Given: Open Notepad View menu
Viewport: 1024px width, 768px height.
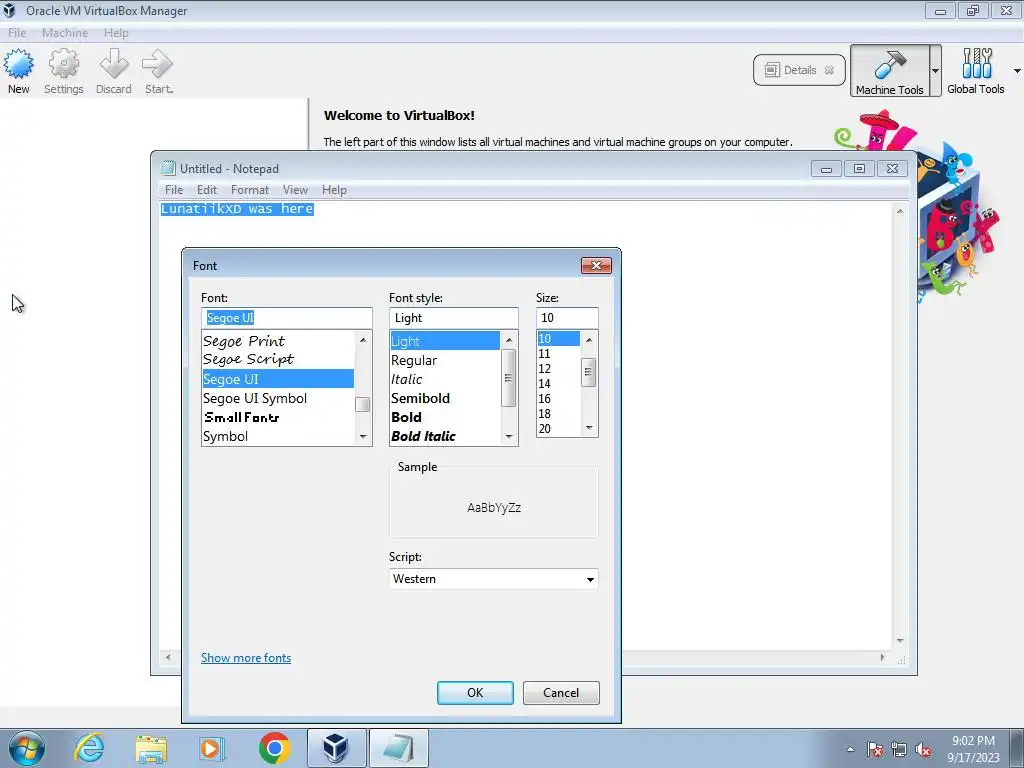Looking at the screenshot, I should pyautogui.click(x=295, y=190).
